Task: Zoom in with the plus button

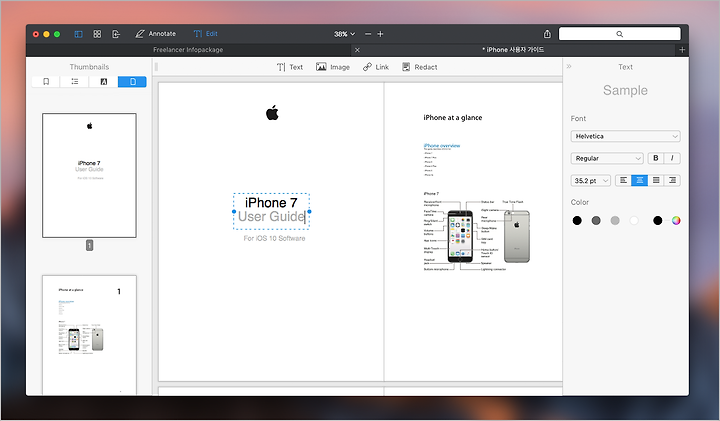Action: (x=380, y=34)
